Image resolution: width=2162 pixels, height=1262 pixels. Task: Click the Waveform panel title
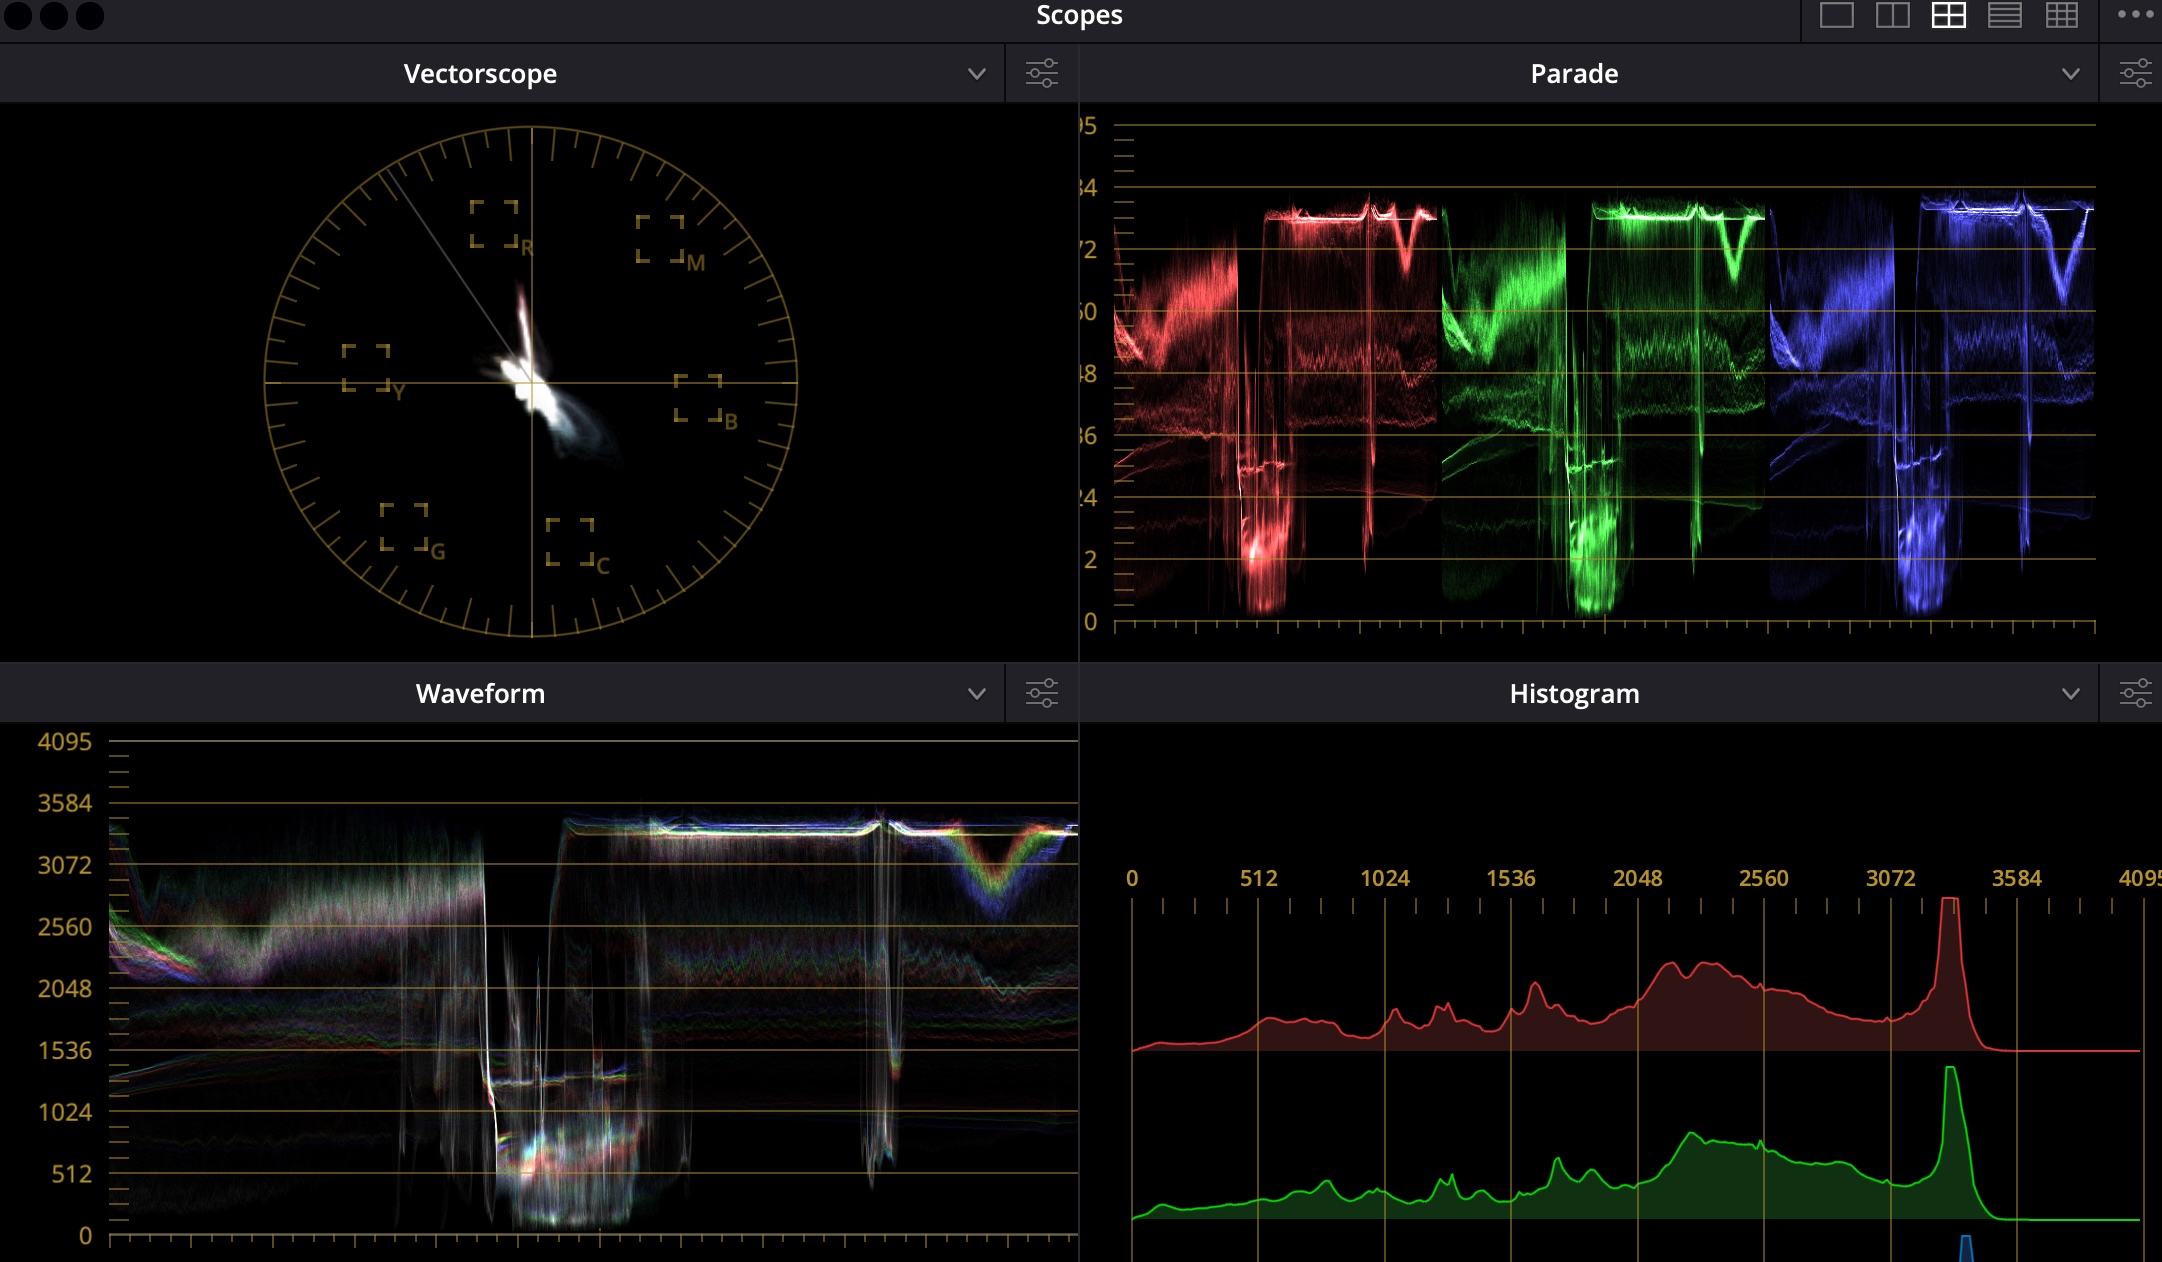click(x=480, y=694)
